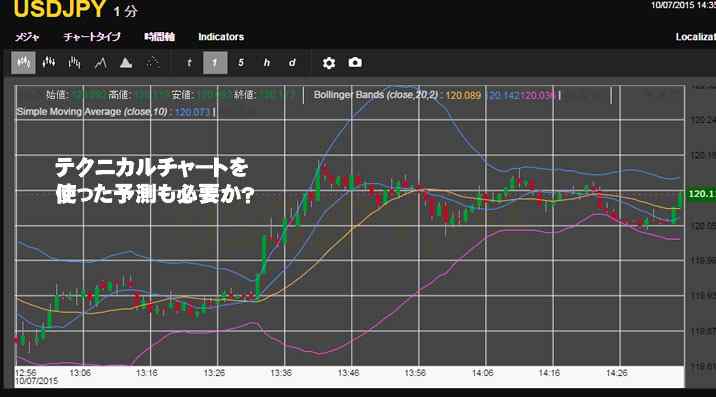This screenshot has height=397, width=716.
Task: Open the 時間軸 timeframe menu
Action: pos(159,37)
